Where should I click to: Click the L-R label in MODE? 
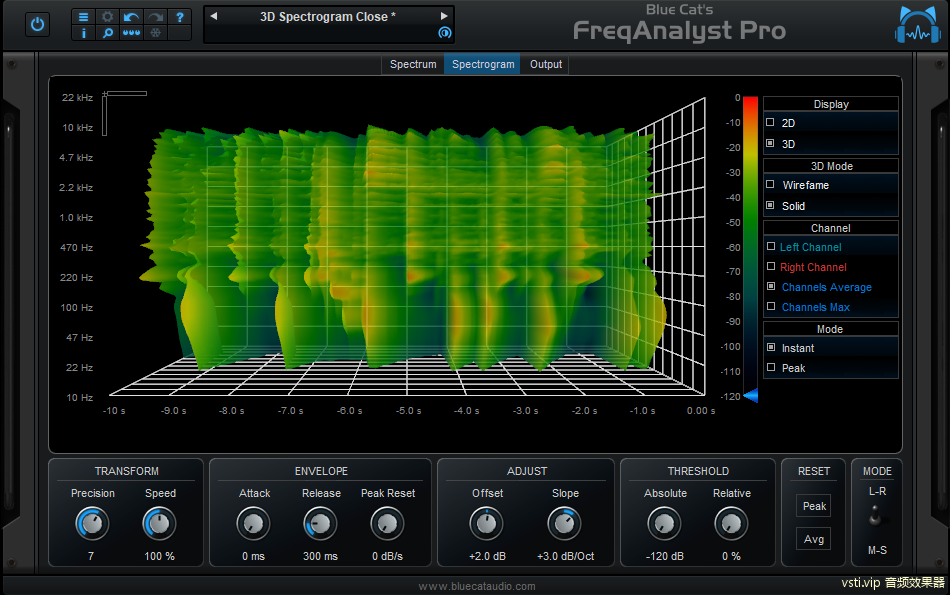click(x=877, y=491)
